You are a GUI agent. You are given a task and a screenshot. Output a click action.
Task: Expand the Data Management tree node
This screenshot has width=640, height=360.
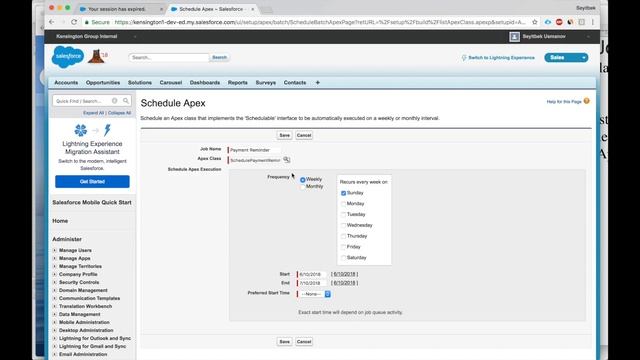point(55,314)
